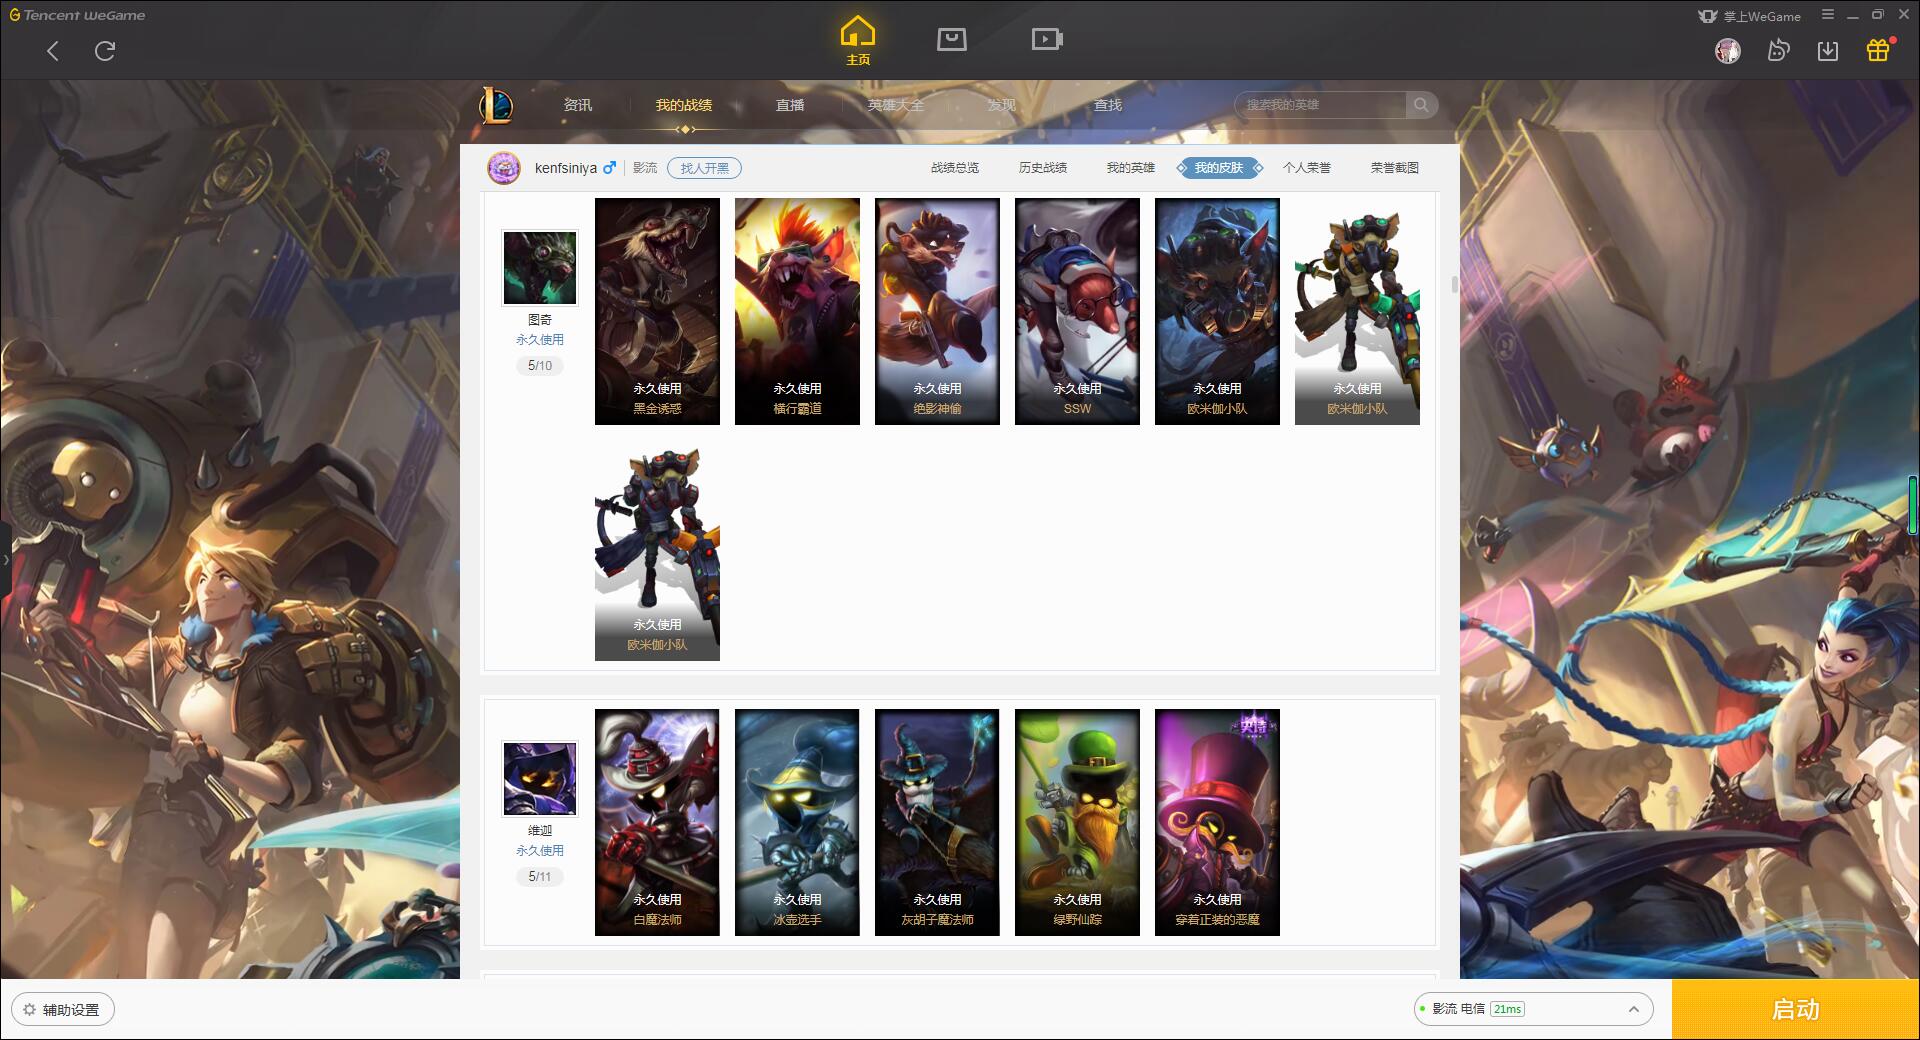Open the SSW skin card

1077,311
